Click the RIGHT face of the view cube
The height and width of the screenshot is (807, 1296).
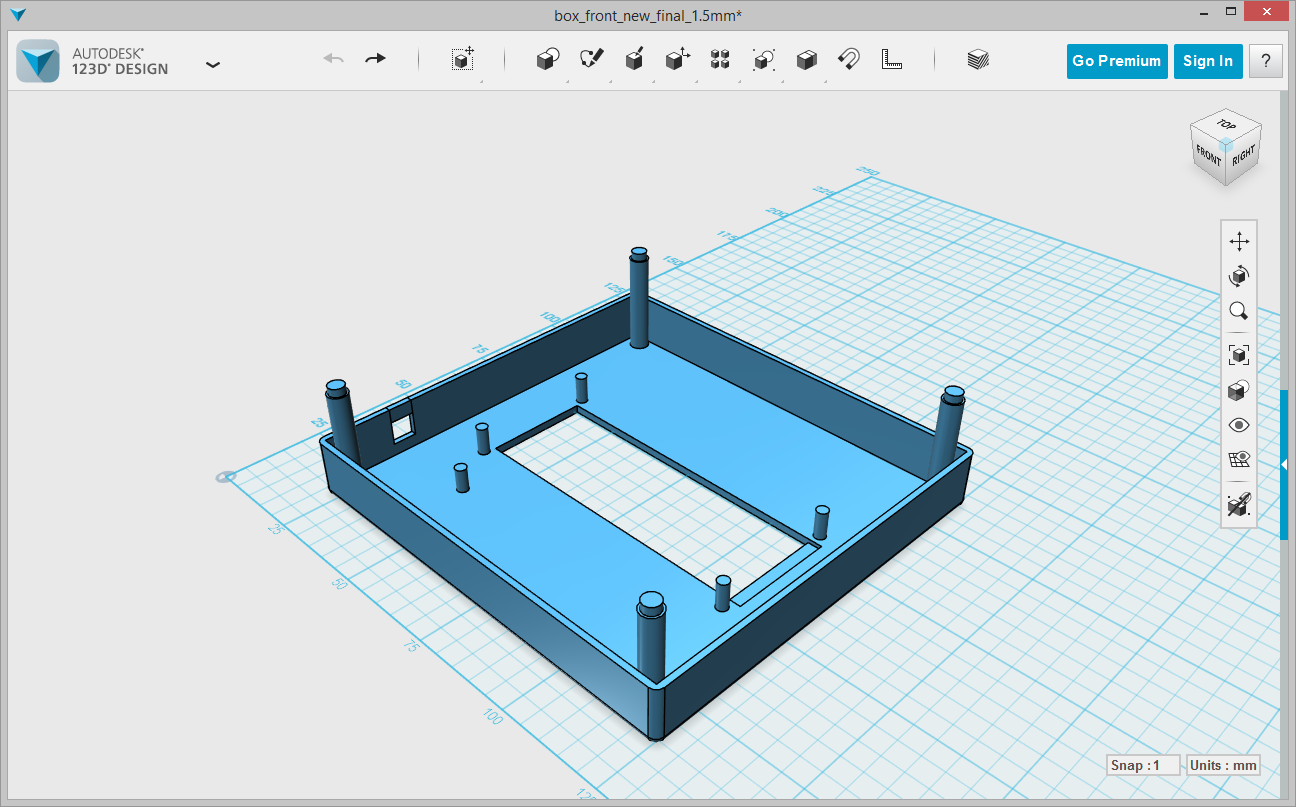[1243, 157]
